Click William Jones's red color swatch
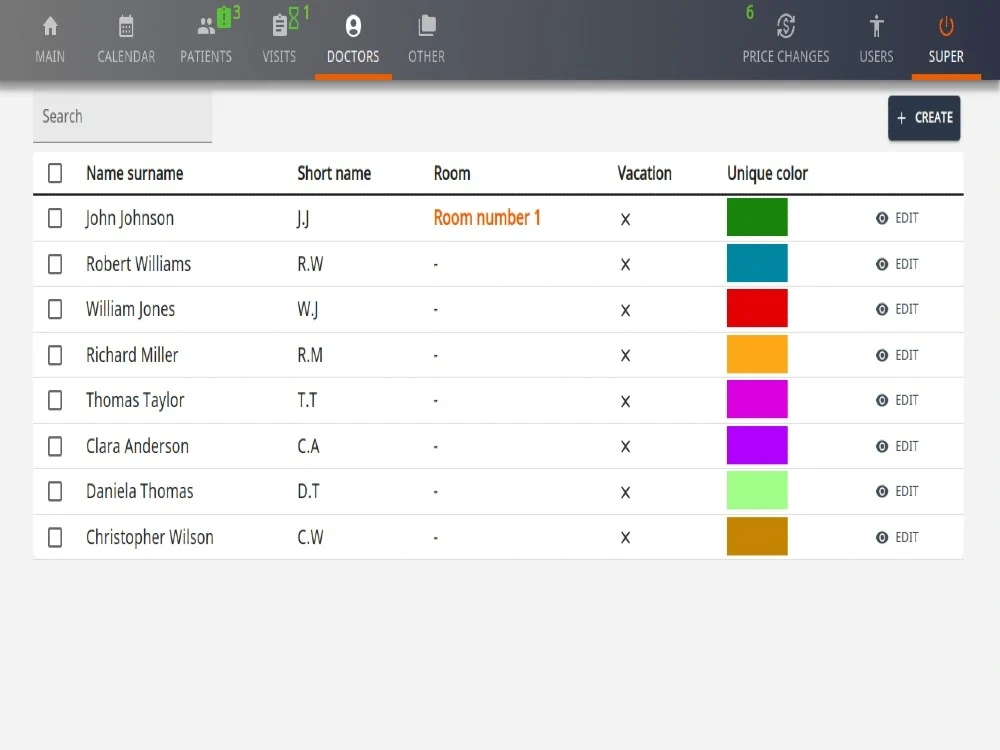 [757, 308]
